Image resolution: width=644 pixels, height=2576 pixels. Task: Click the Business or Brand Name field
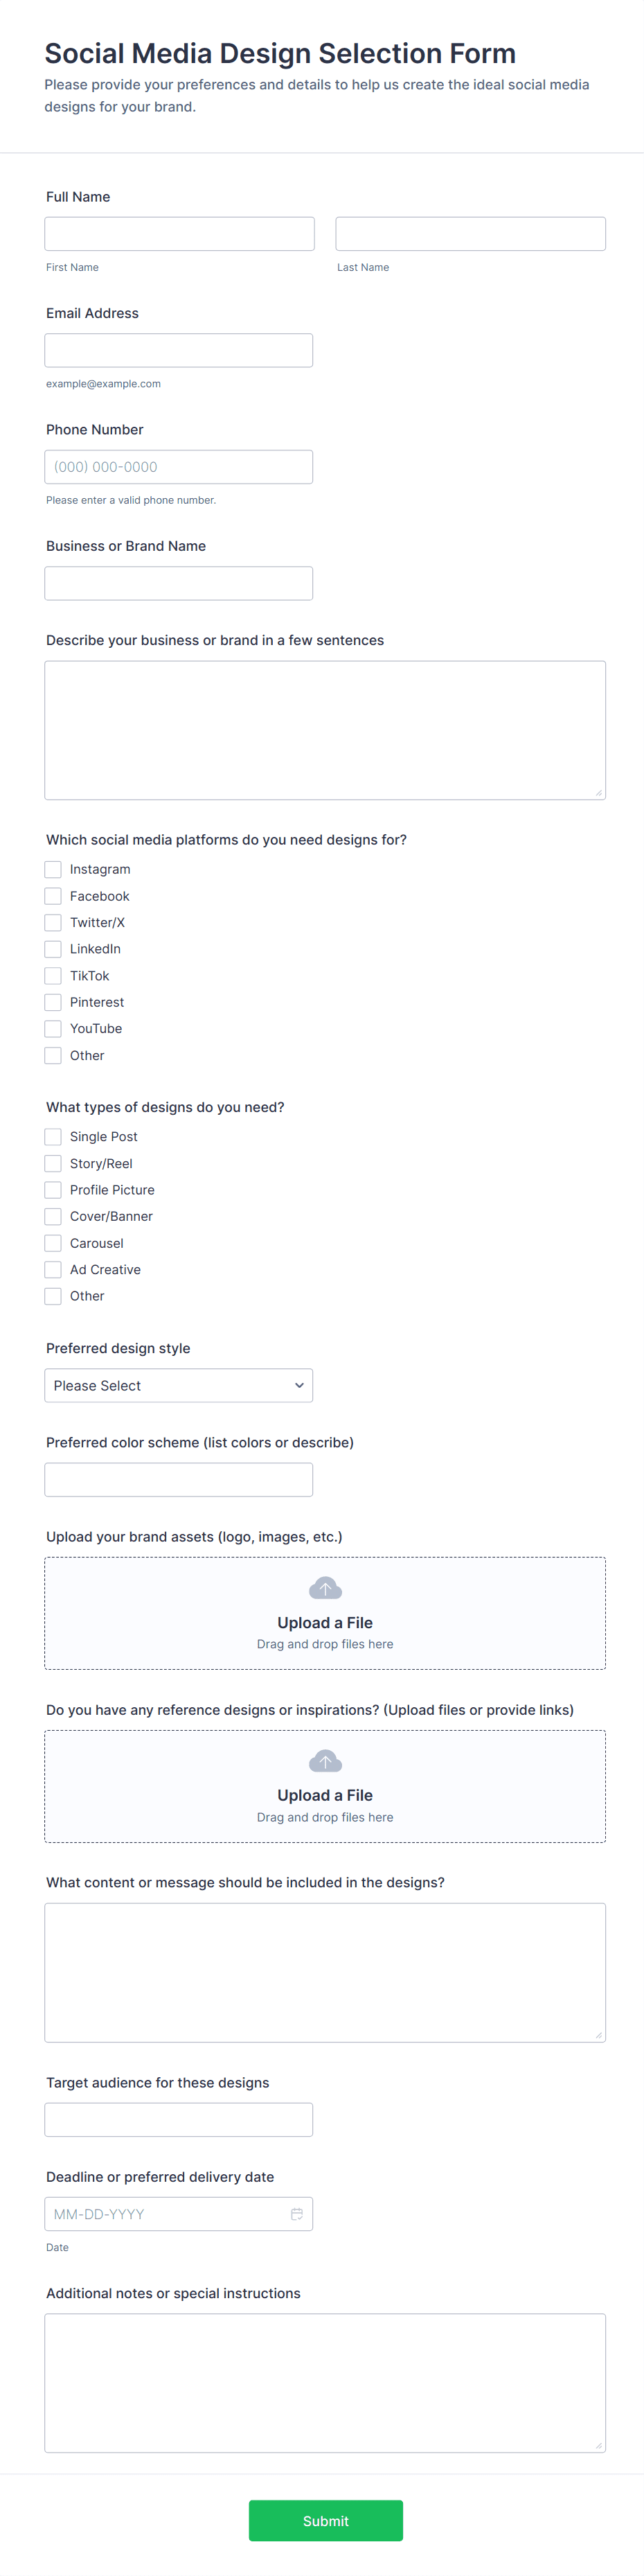(x=179, y=583)
